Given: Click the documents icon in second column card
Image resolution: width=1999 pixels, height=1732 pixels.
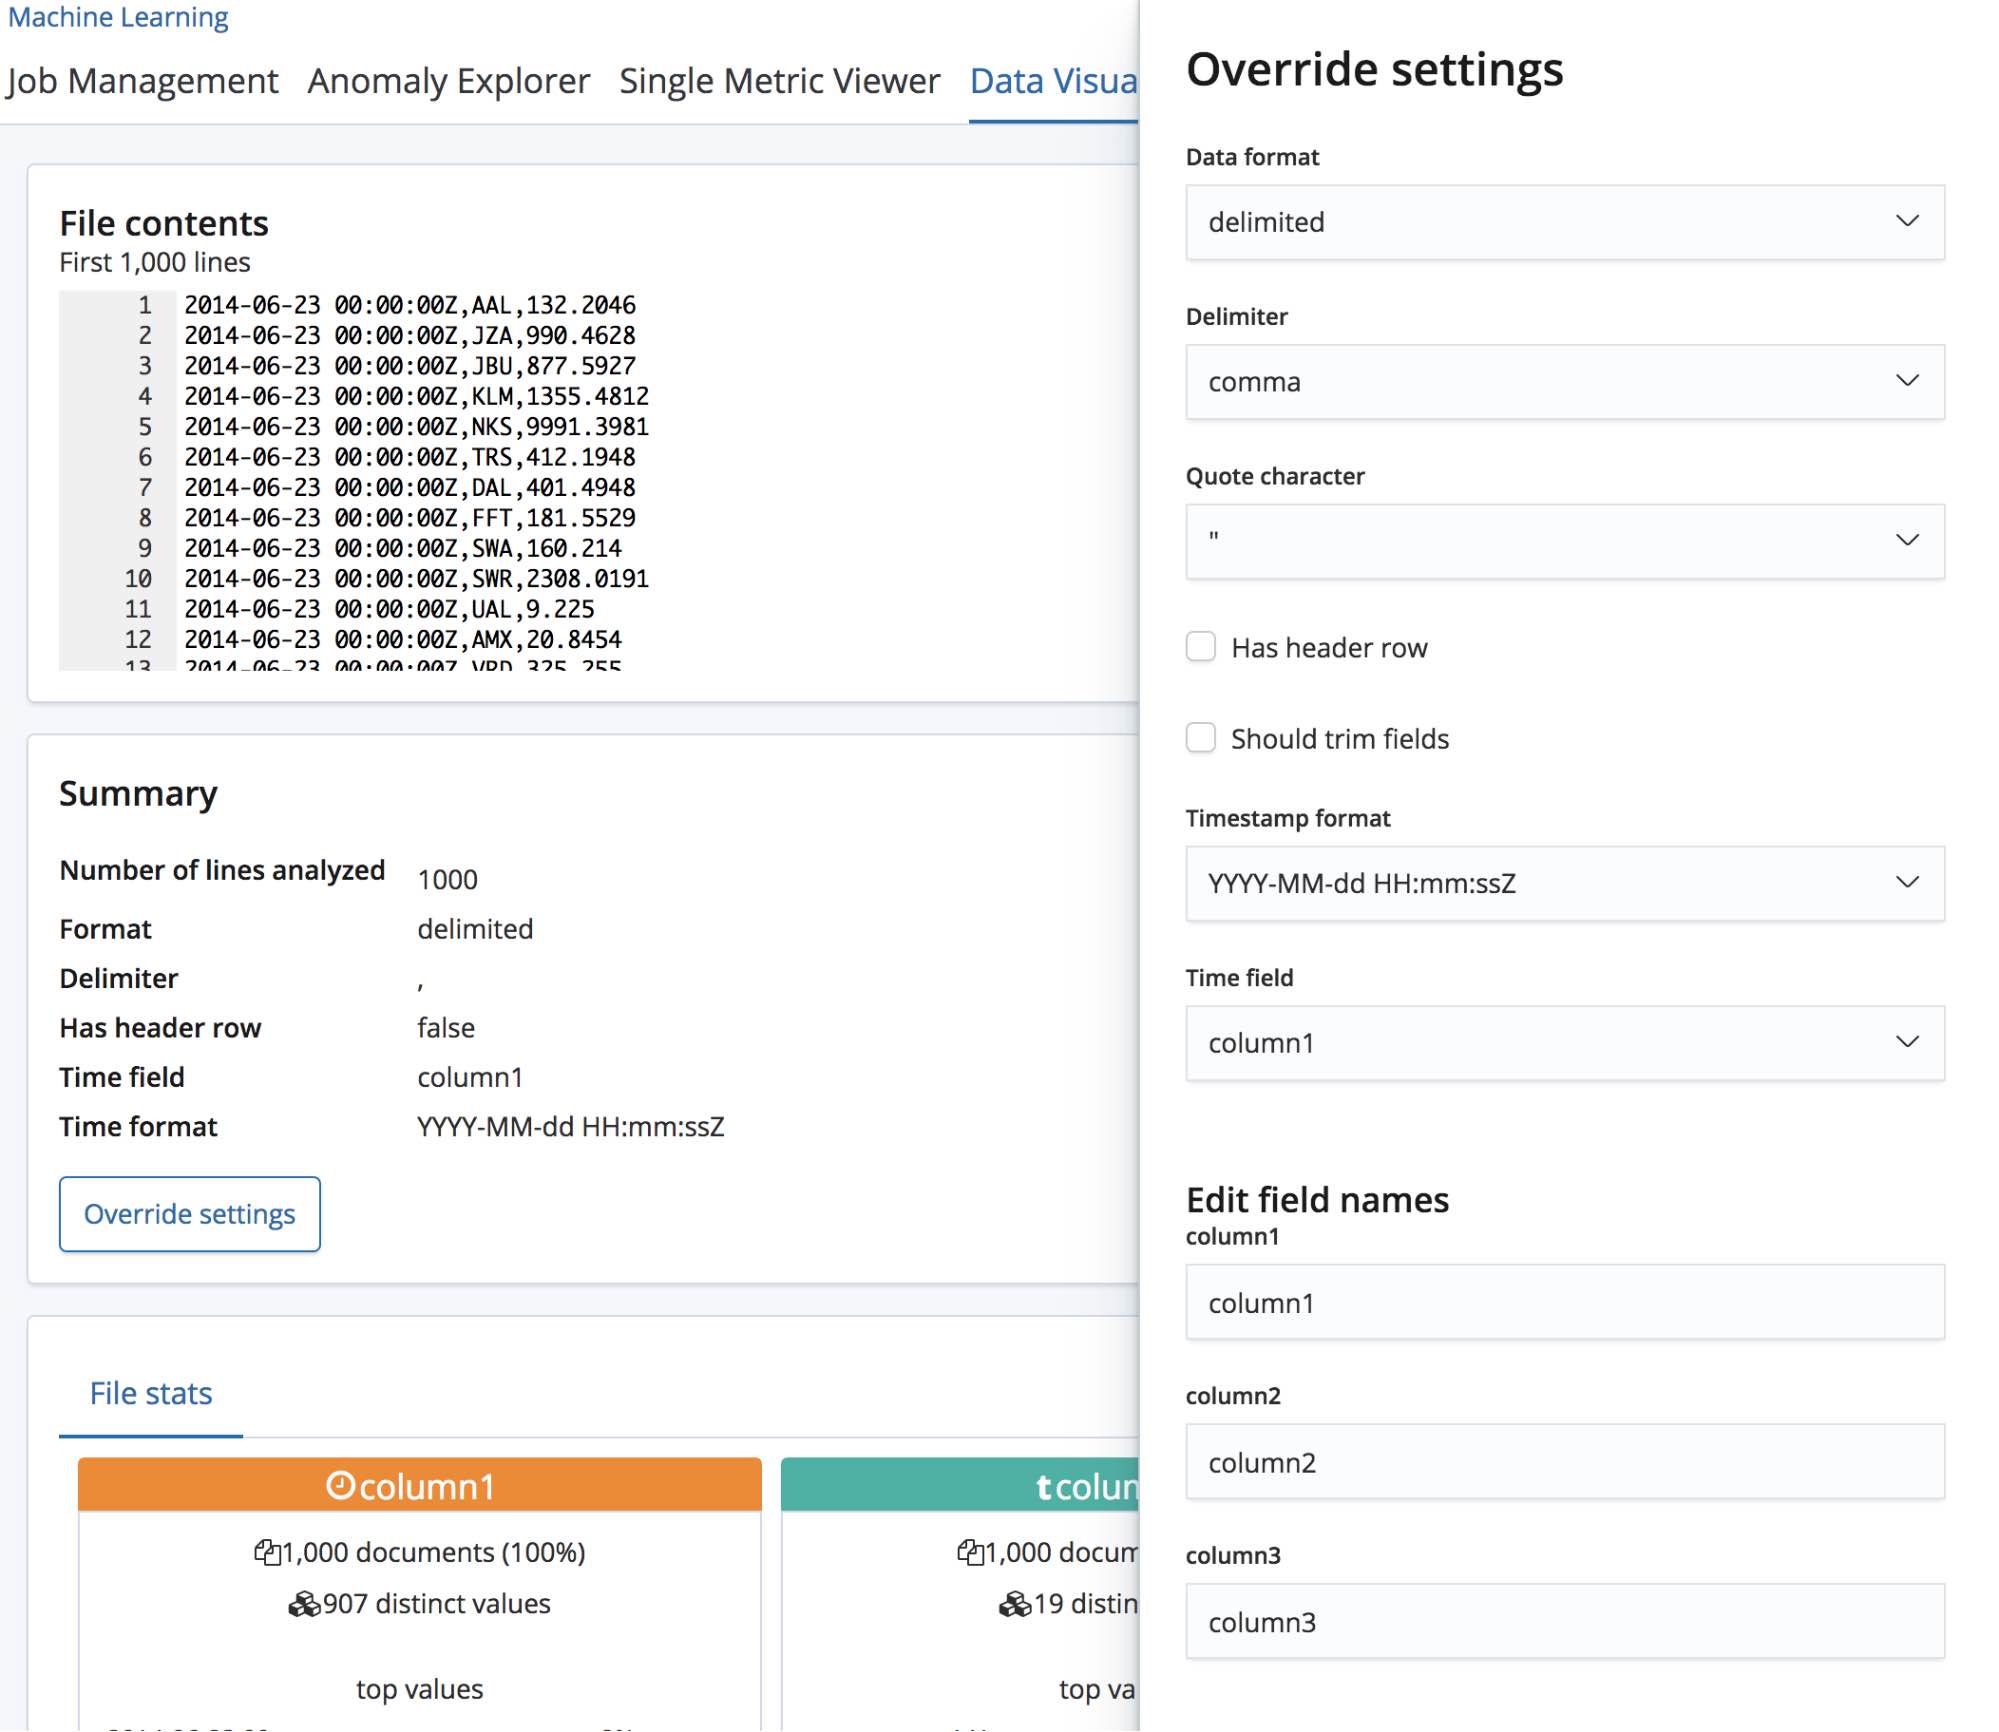Looking at the screenshot, I should 969,1552.
